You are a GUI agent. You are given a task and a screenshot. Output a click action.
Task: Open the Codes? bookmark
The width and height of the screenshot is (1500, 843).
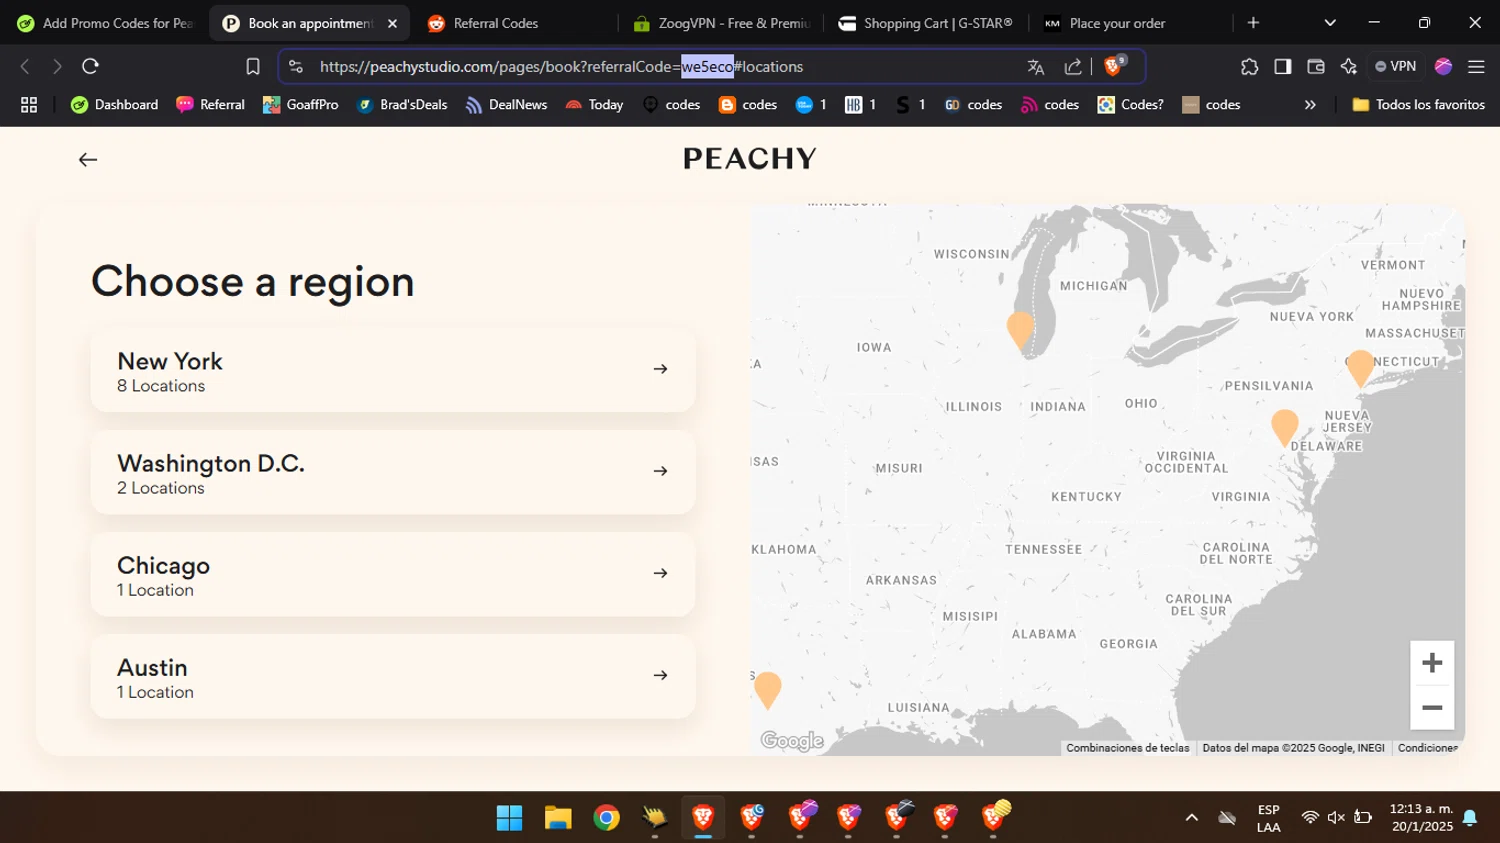(1131, 104)
